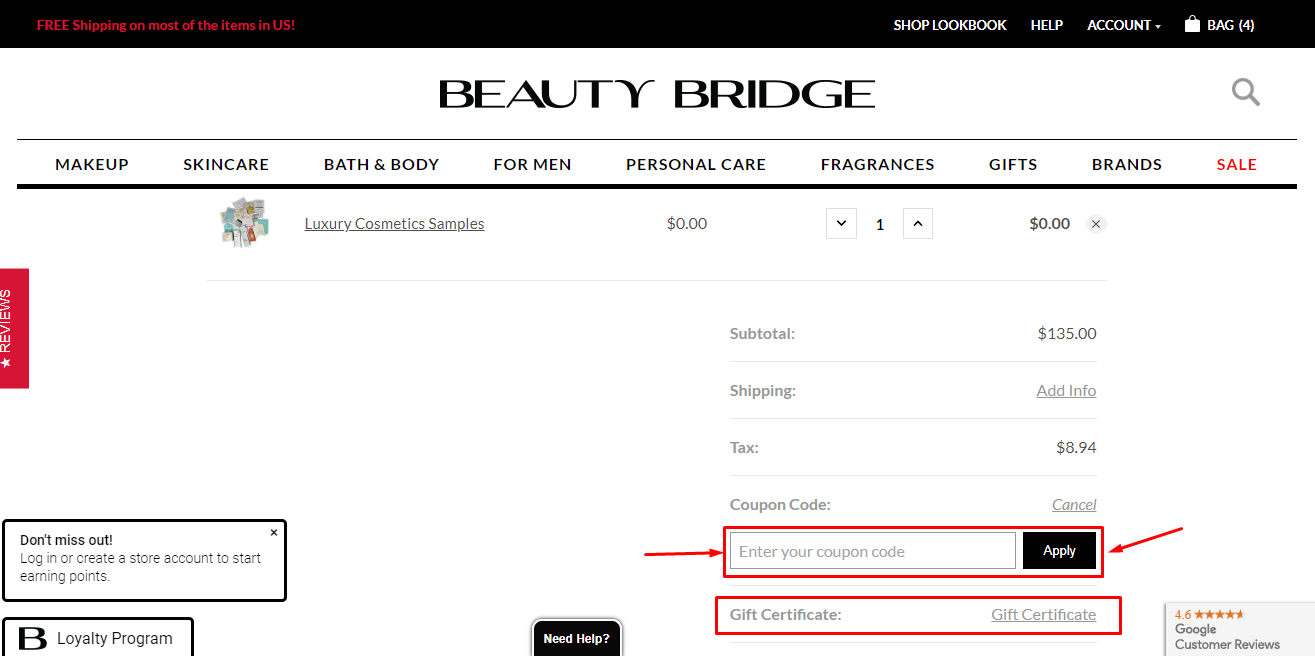Open the Brands menu
The height and width of the screenshot is (656, 1315).
[1127, 164]
